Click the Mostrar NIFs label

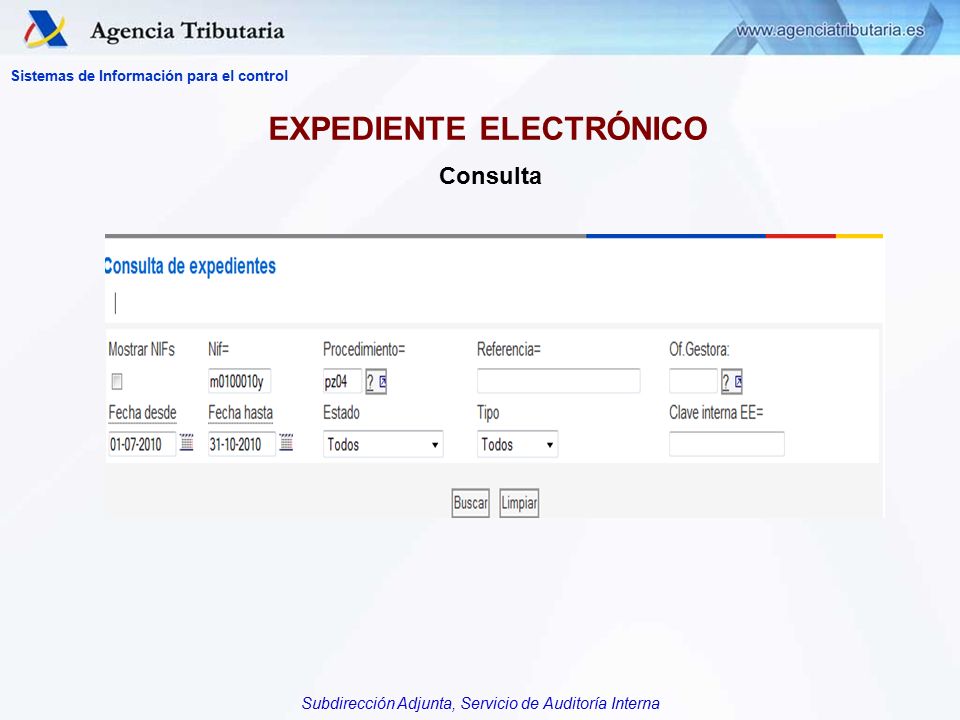tap(141, 350)
